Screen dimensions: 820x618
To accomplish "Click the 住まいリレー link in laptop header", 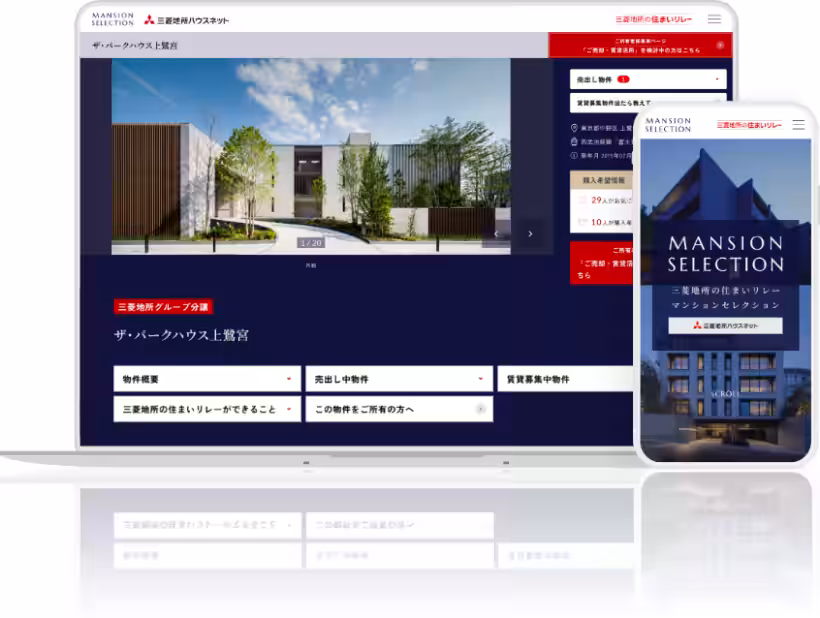I will 654,19.
